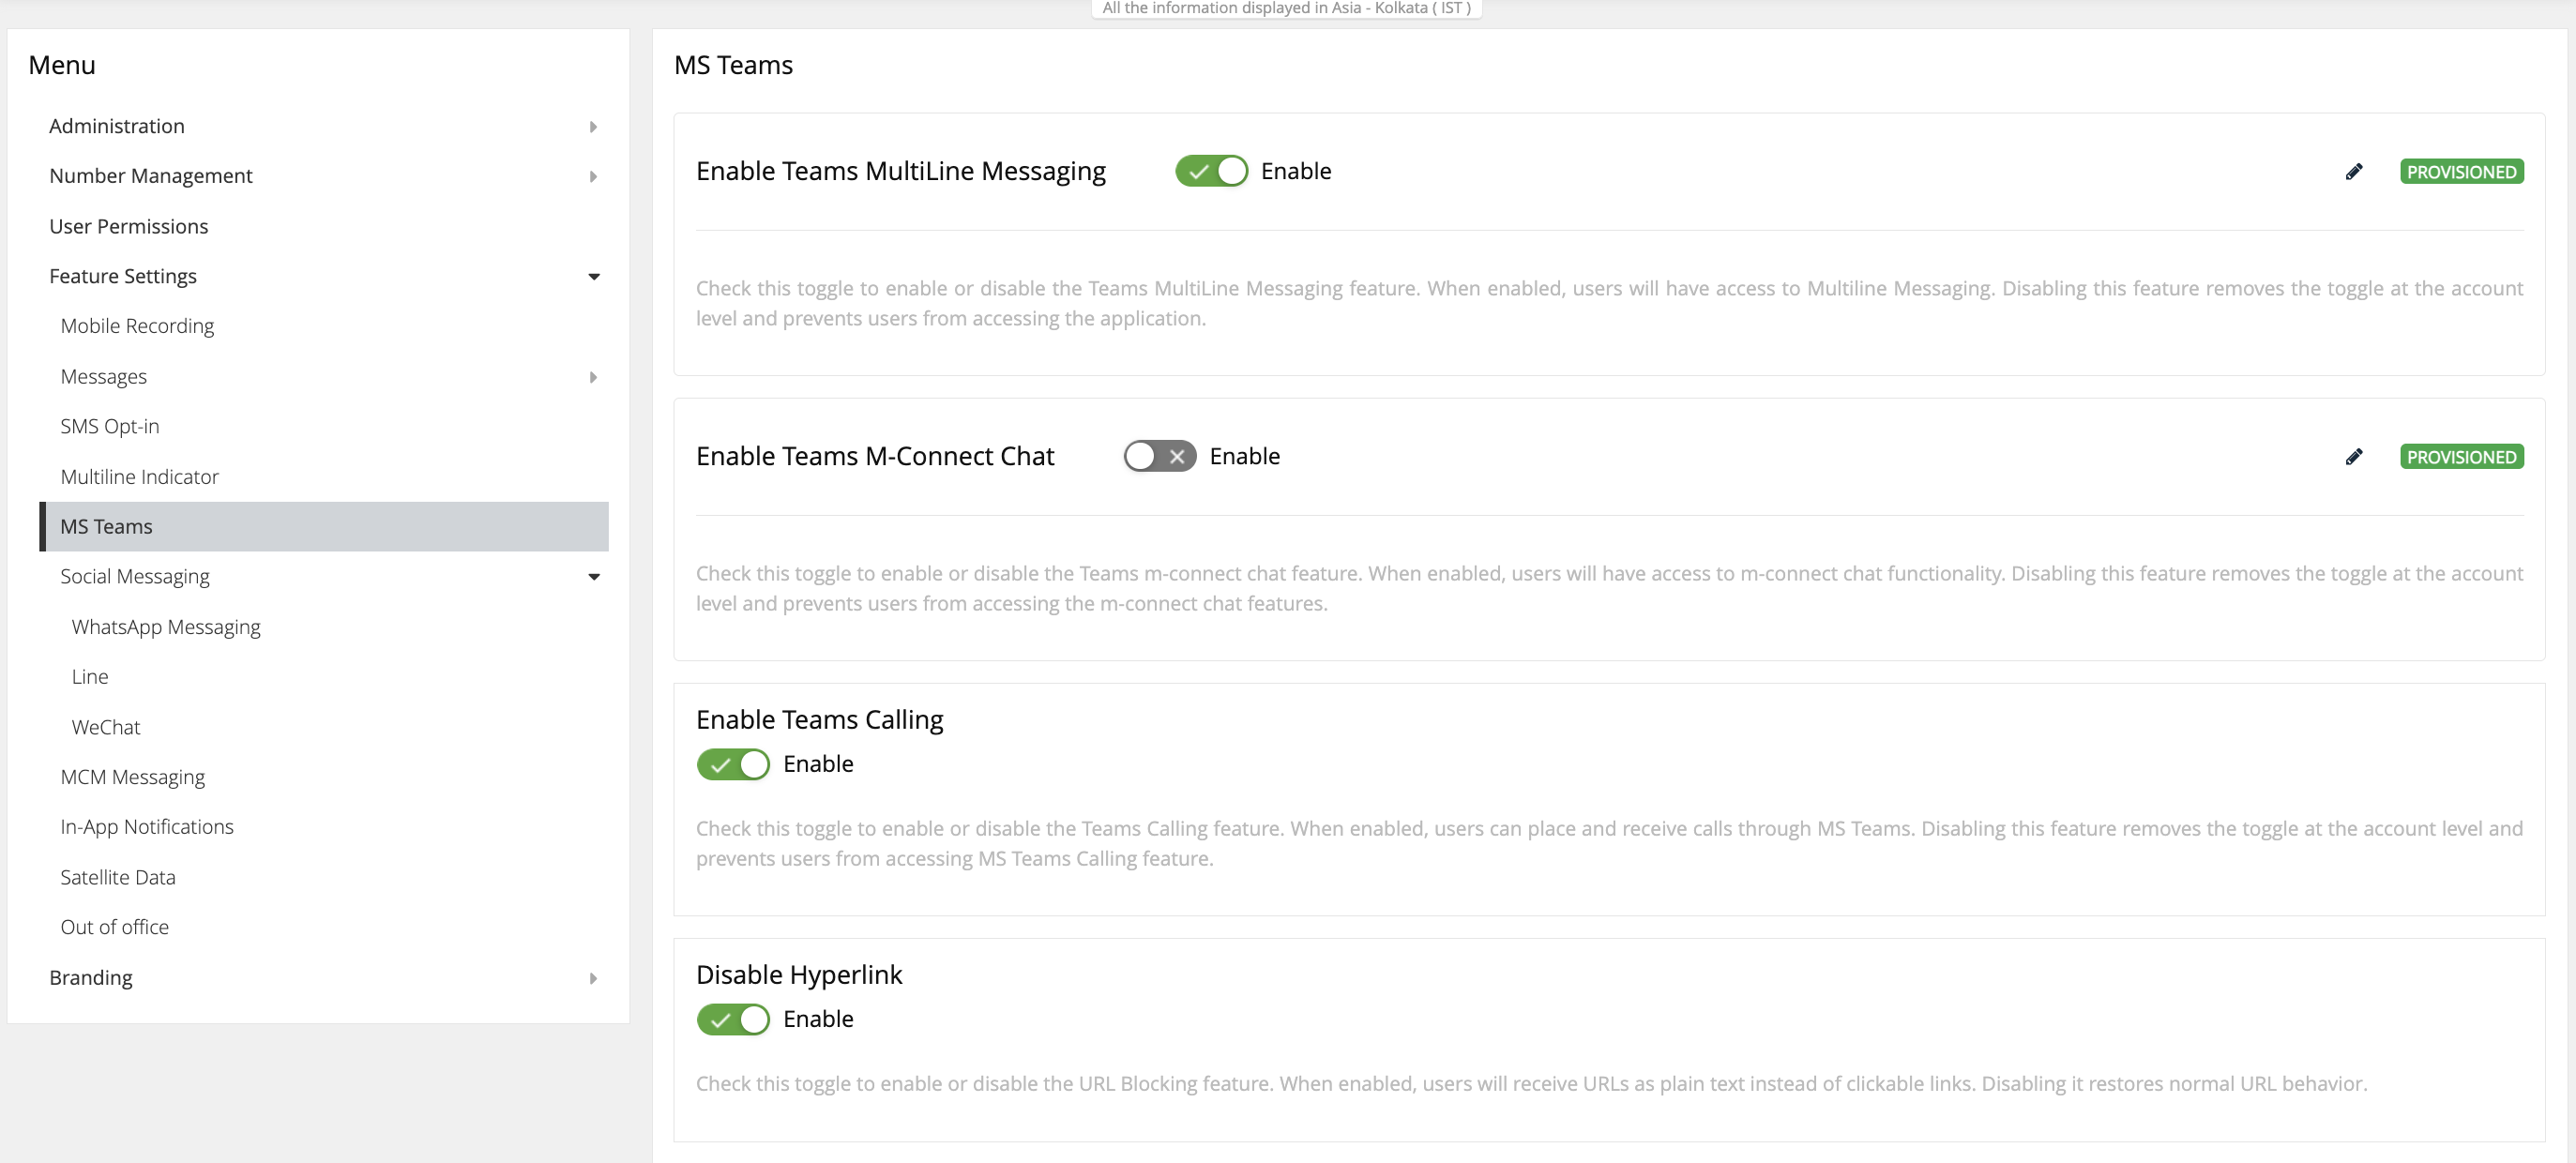
Task: Click PROVISIONED badge for M-Connect Chat
Action: (2460, 457)
